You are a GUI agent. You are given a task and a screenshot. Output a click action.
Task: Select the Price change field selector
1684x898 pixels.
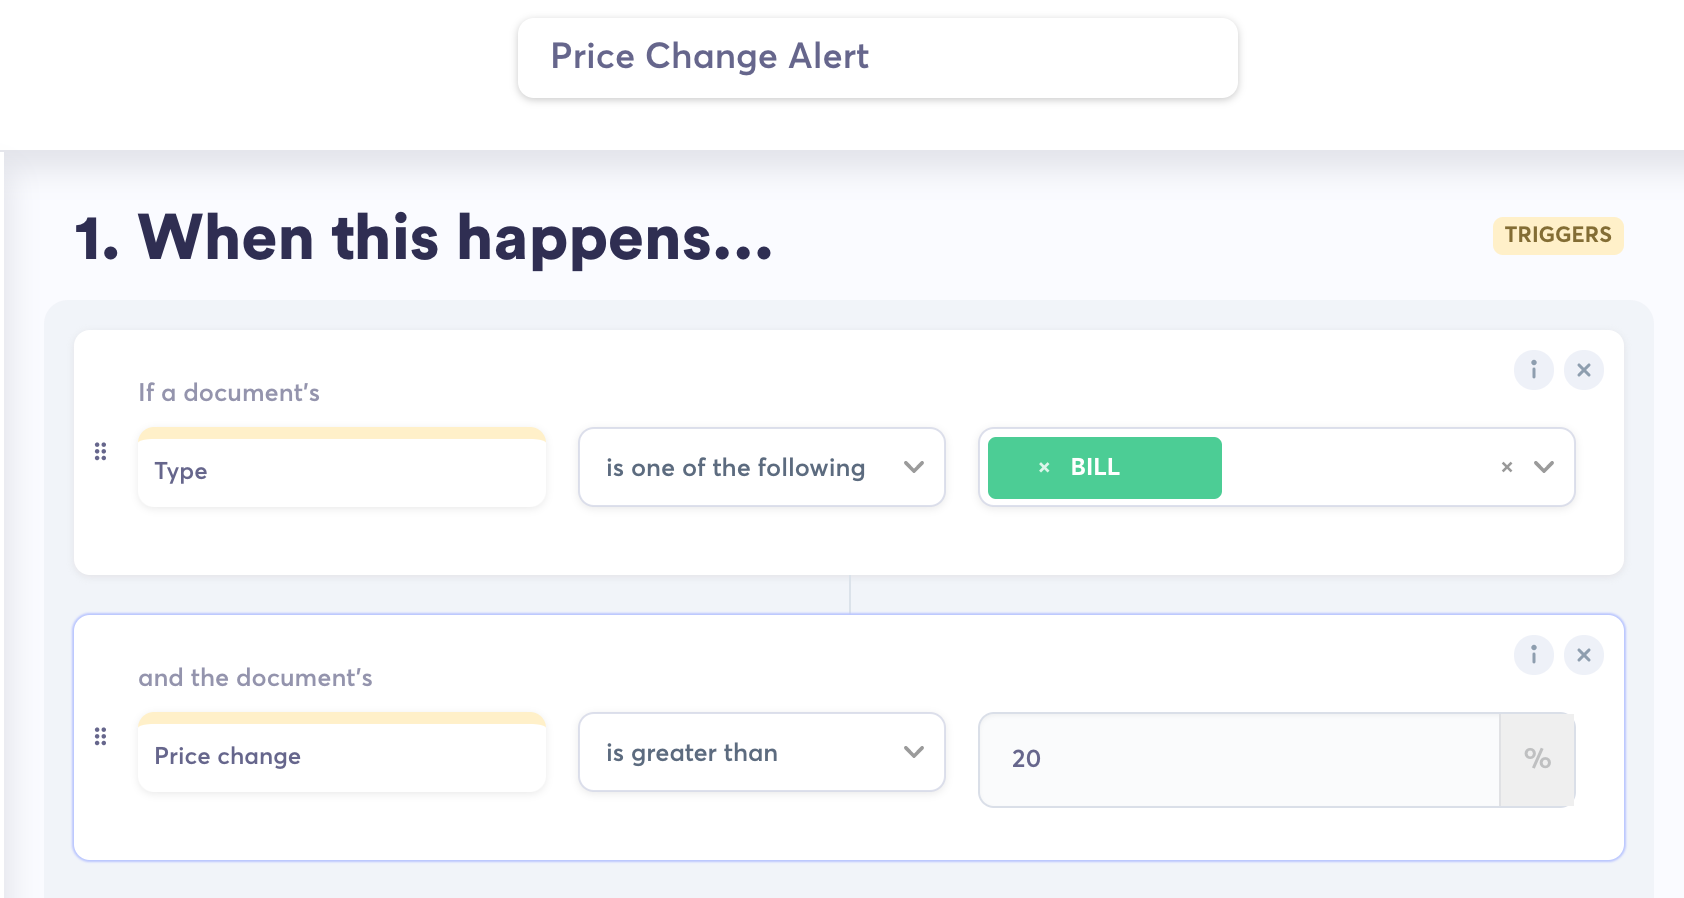point(341,756)
